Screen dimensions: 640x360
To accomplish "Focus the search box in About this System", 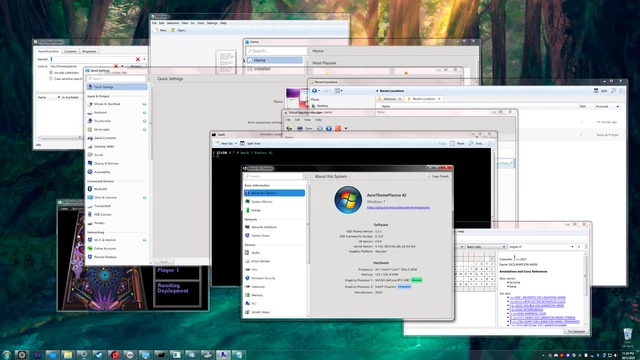I will (x=273, y=176).
